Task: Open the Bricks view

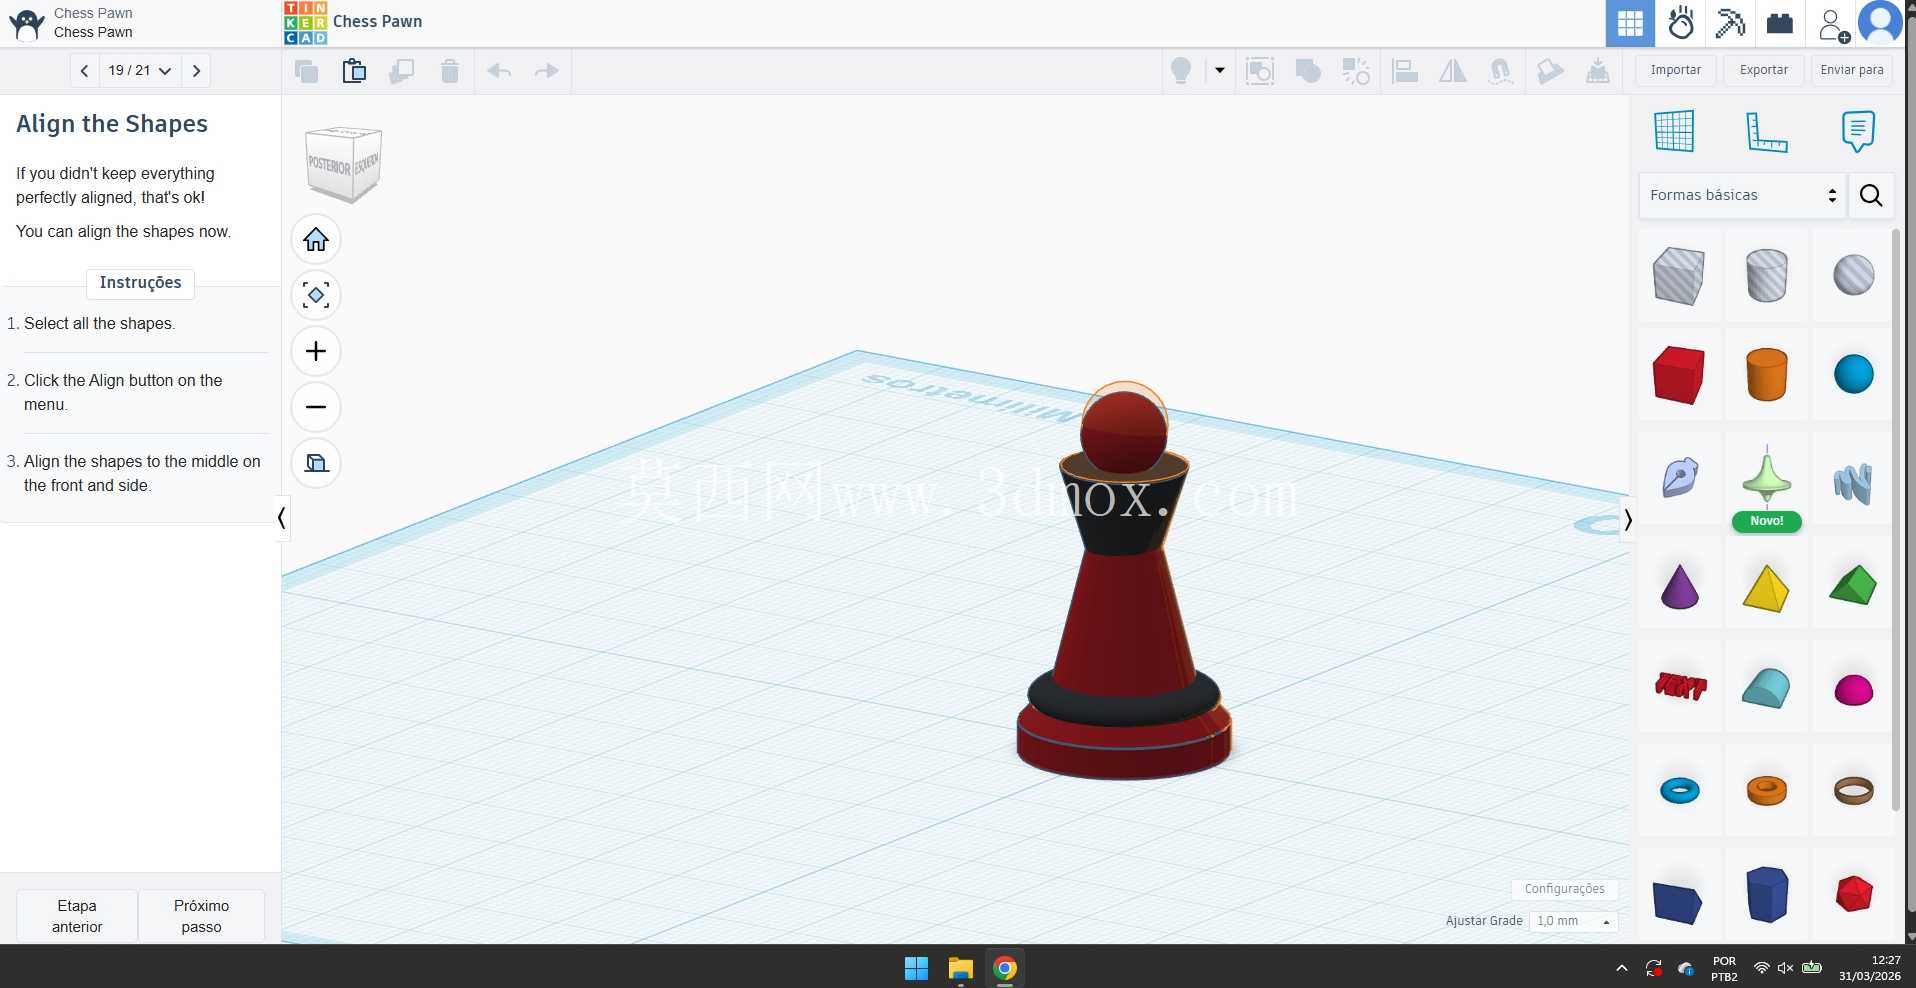Action: (x=1780, y=23)
